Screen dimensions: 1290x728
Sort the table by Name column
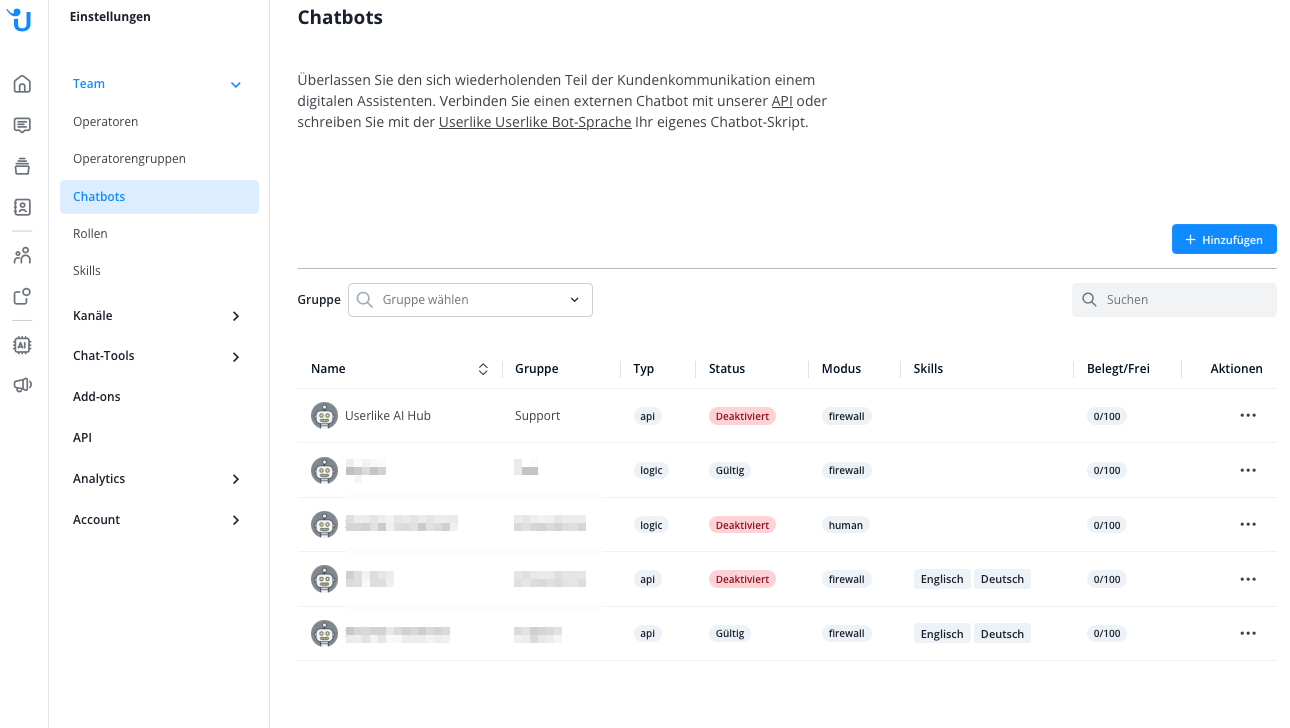483,369
